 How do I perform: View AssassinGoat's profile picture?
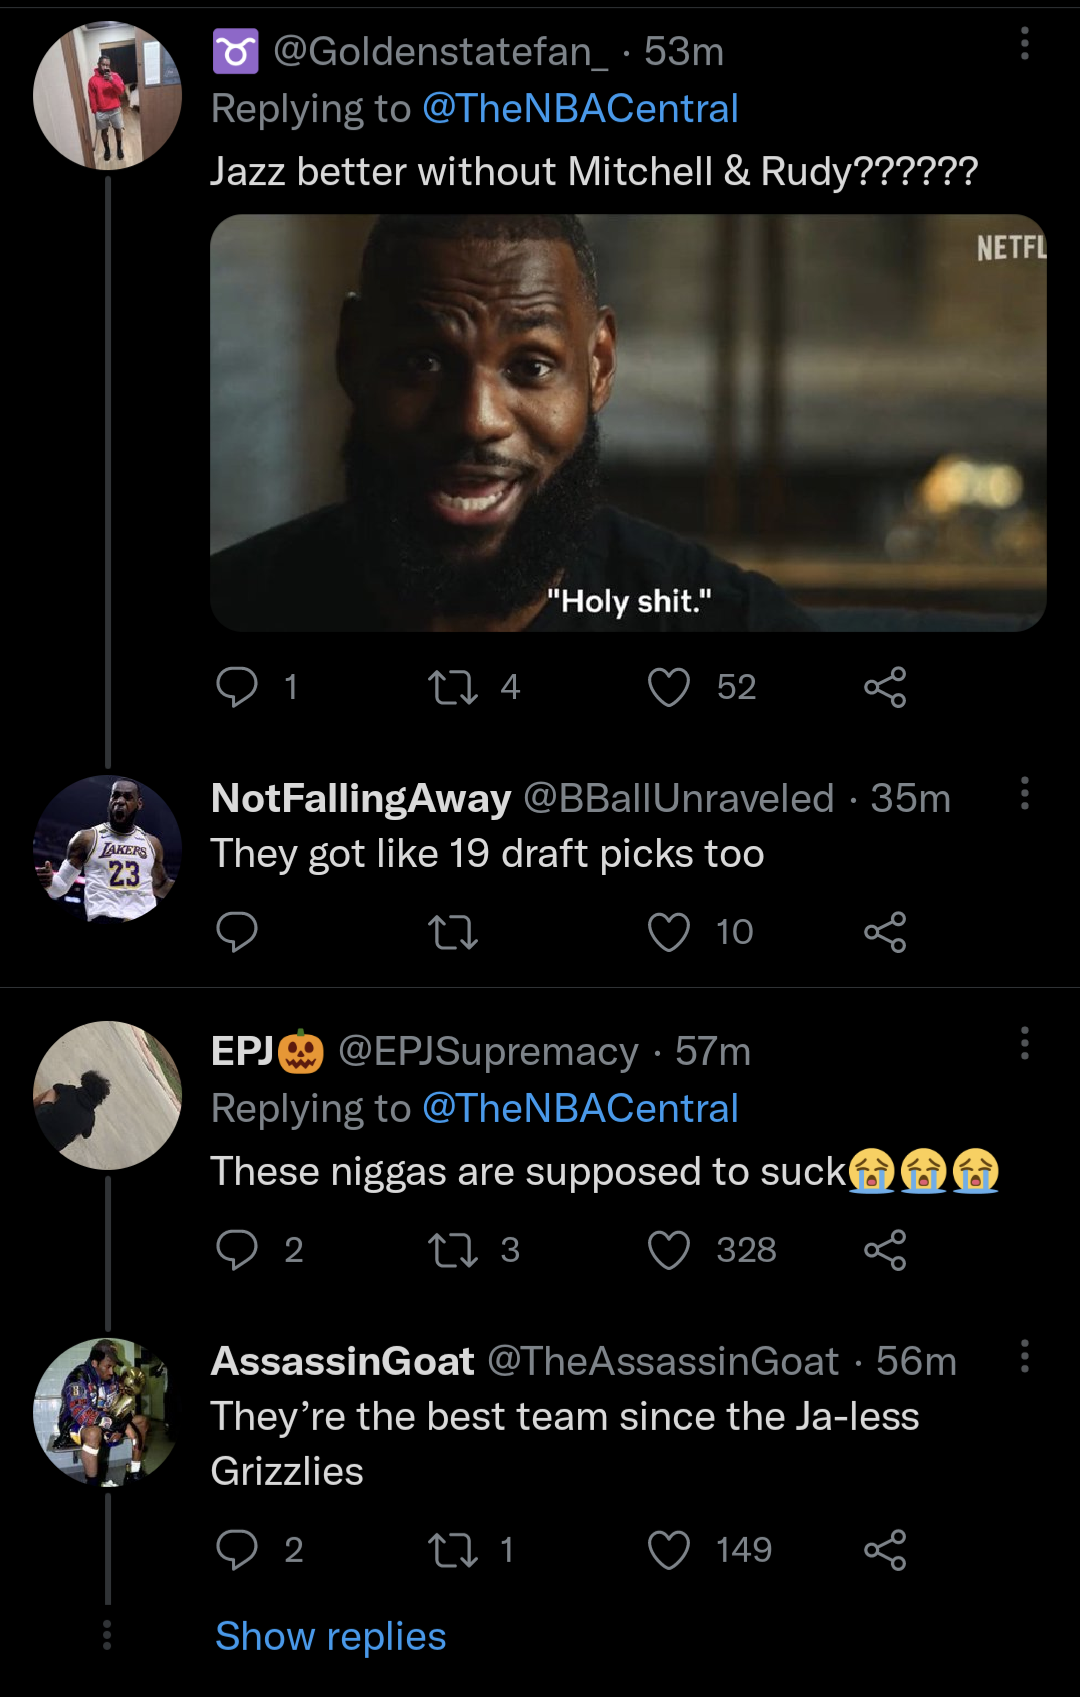tap(107, 1411)
